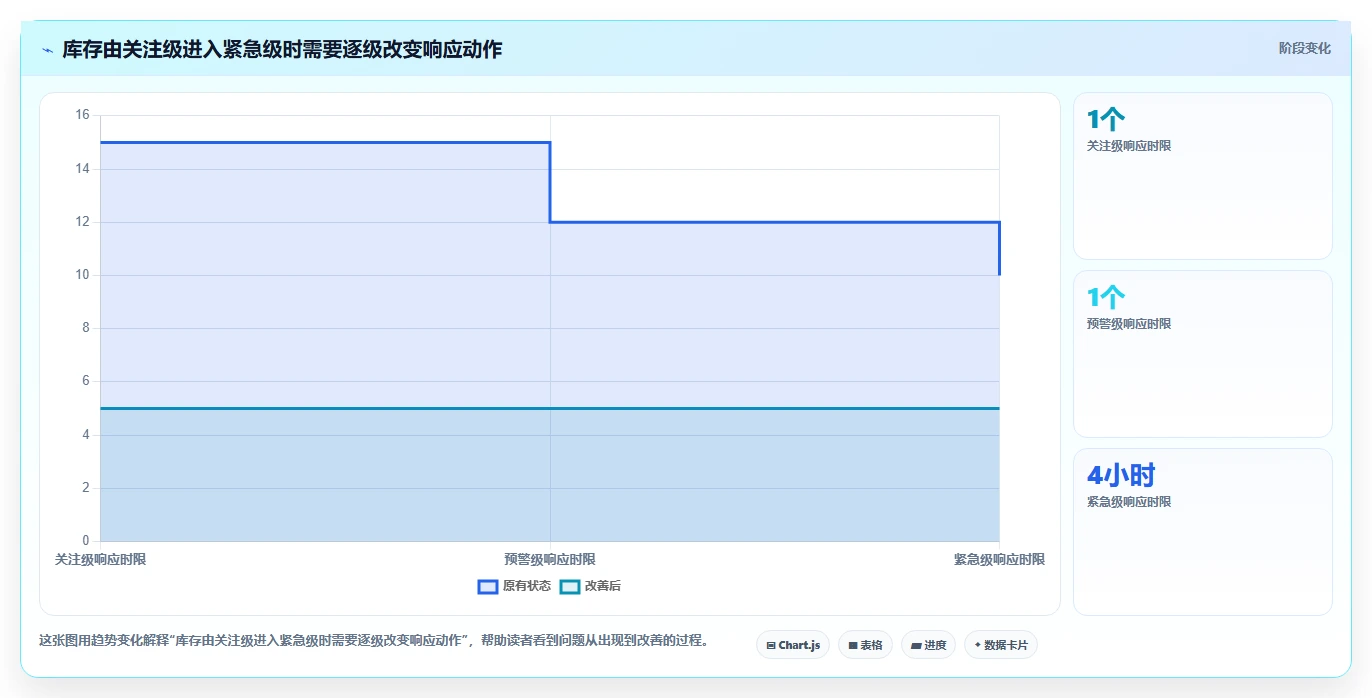Toggle the 改善后 legend swatch
Viewport: 1372px width, 698px height.
point(570,587)
